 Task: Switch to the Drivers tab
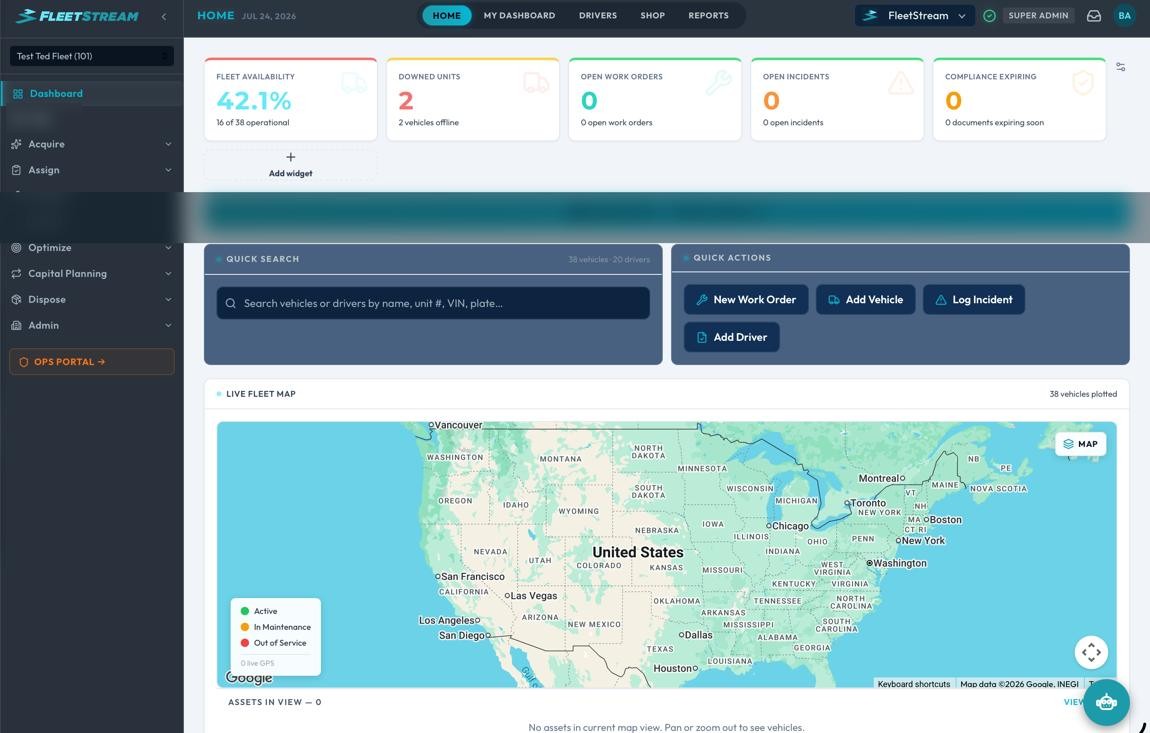pyautogui.click(x=598, y=15)
